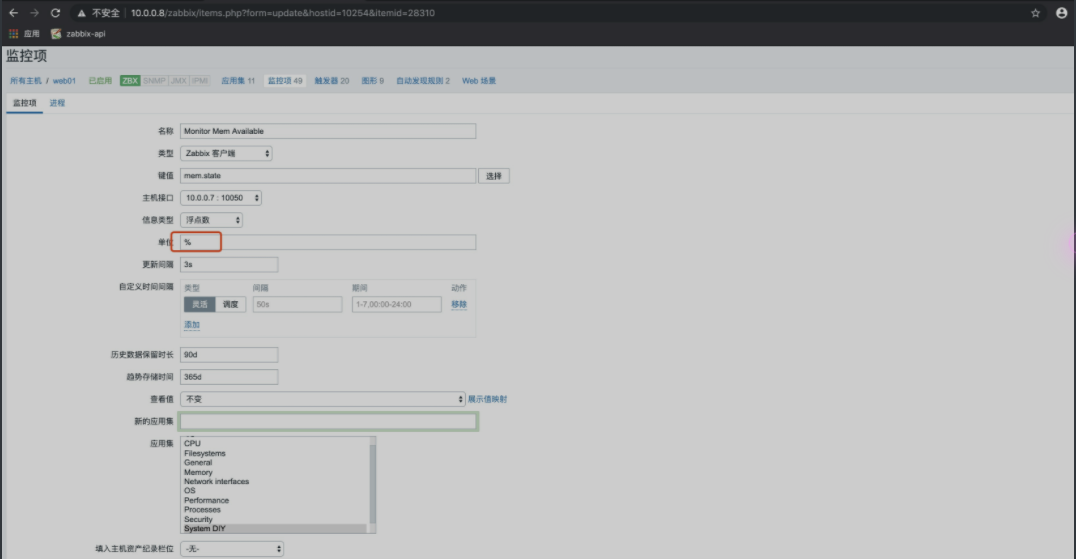Click the browser forward arrow
The width and height of the screenshot is (1076, 559).
[34, 13]
